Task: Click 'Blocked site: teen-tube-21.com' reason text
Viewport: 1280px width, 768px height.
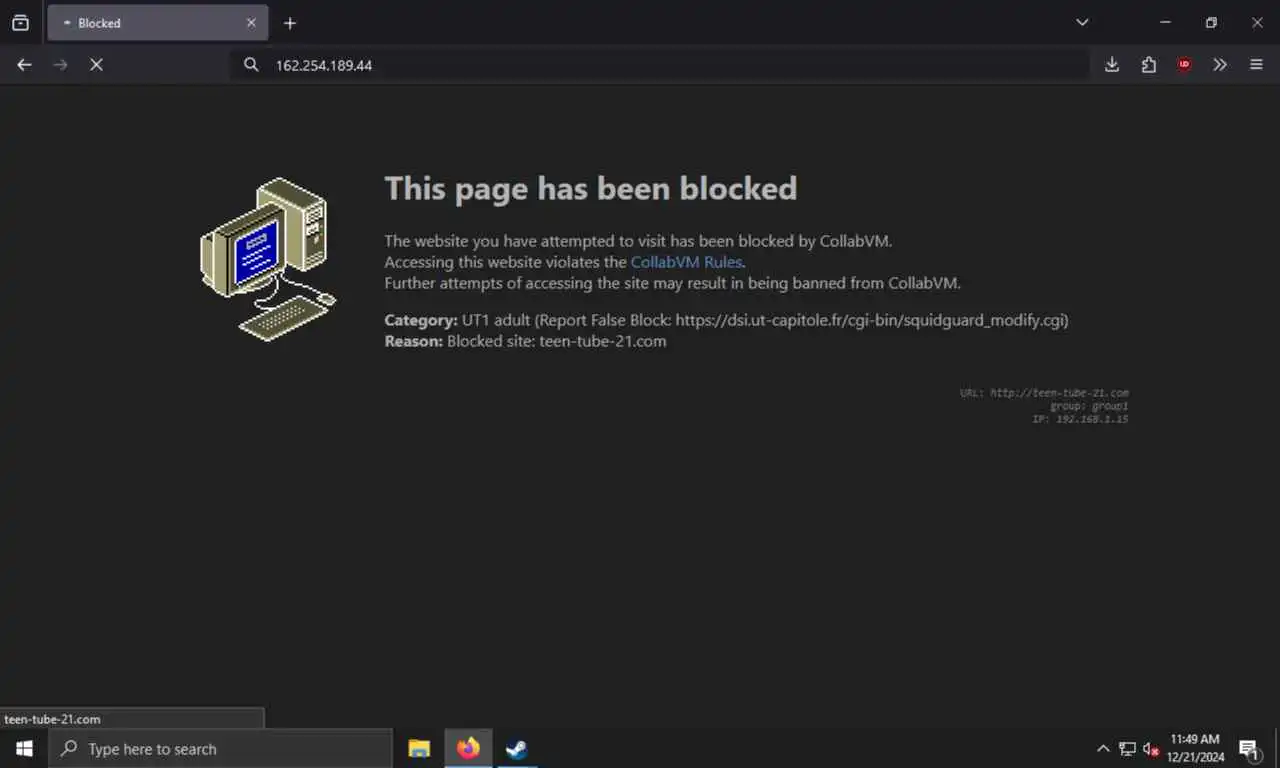Action: tap(557, 341)
